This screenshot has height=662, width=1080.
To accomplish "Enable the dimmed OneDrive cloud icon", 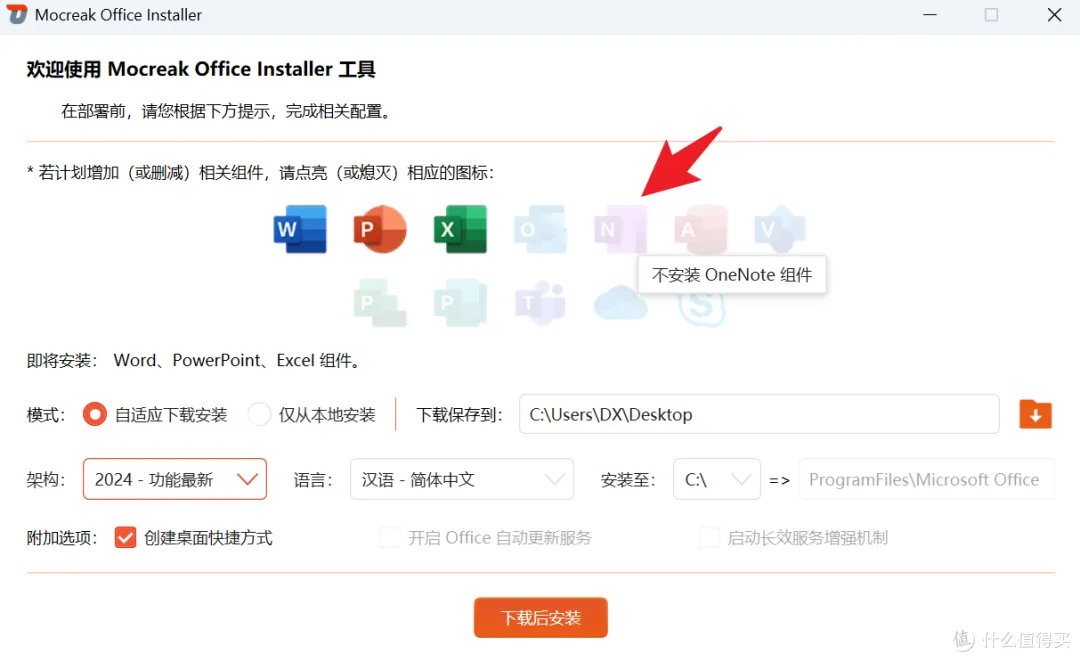I will (x=621, y=304).
